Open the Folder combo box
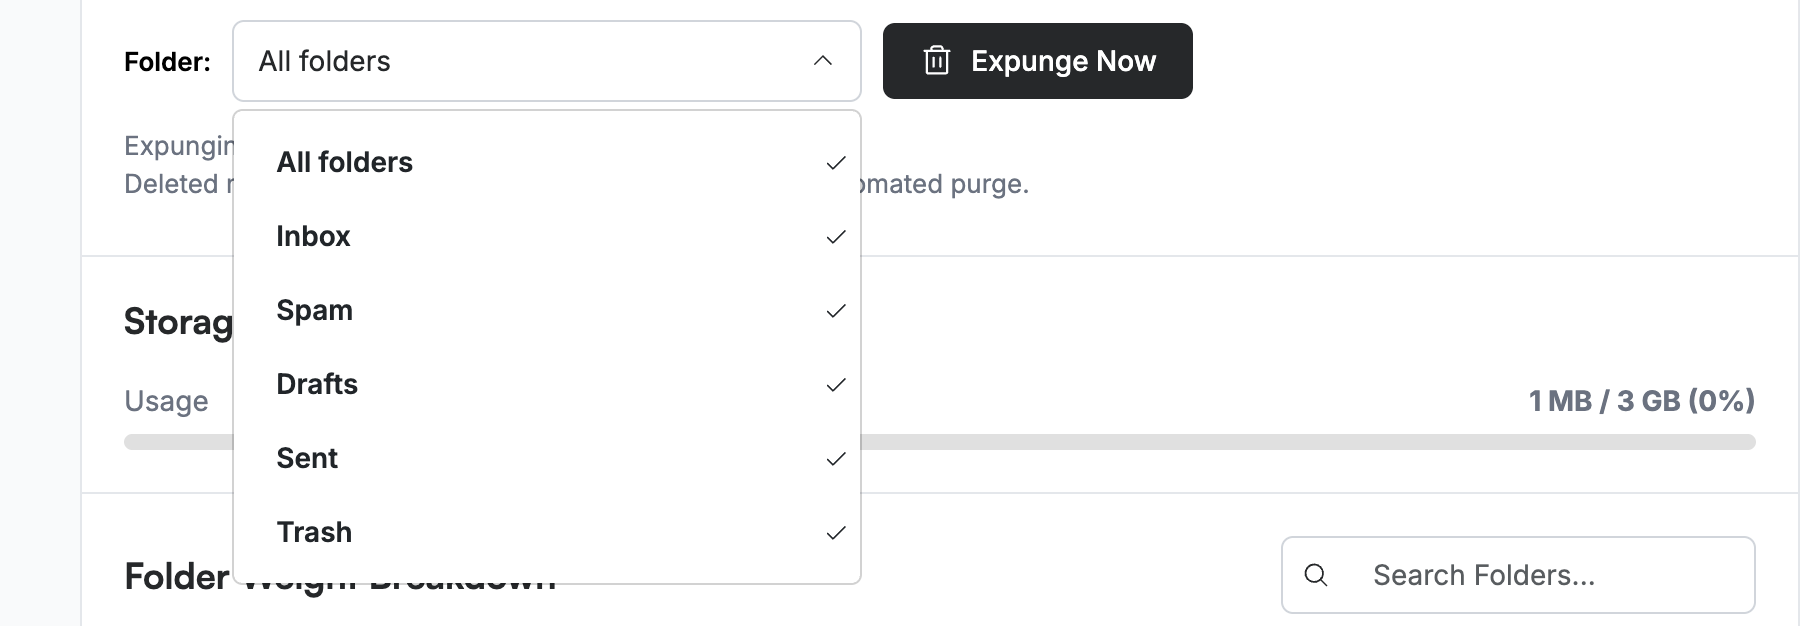The image size is (1800, 626). tap(547, 61)
